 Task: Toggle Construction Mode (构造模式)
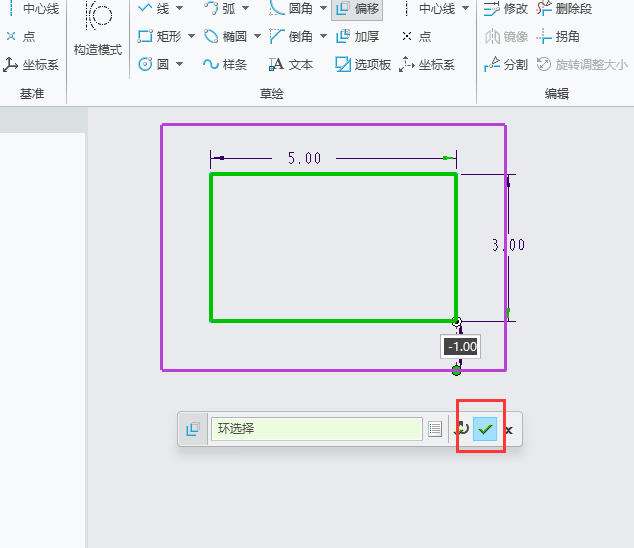98,30
